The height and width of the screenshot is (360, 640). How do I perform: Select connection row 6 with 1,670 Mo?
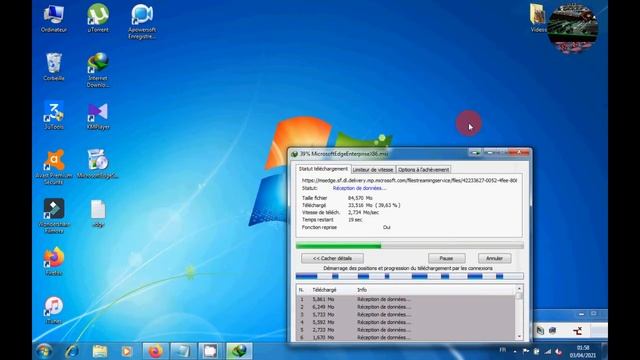pos(405,338)
